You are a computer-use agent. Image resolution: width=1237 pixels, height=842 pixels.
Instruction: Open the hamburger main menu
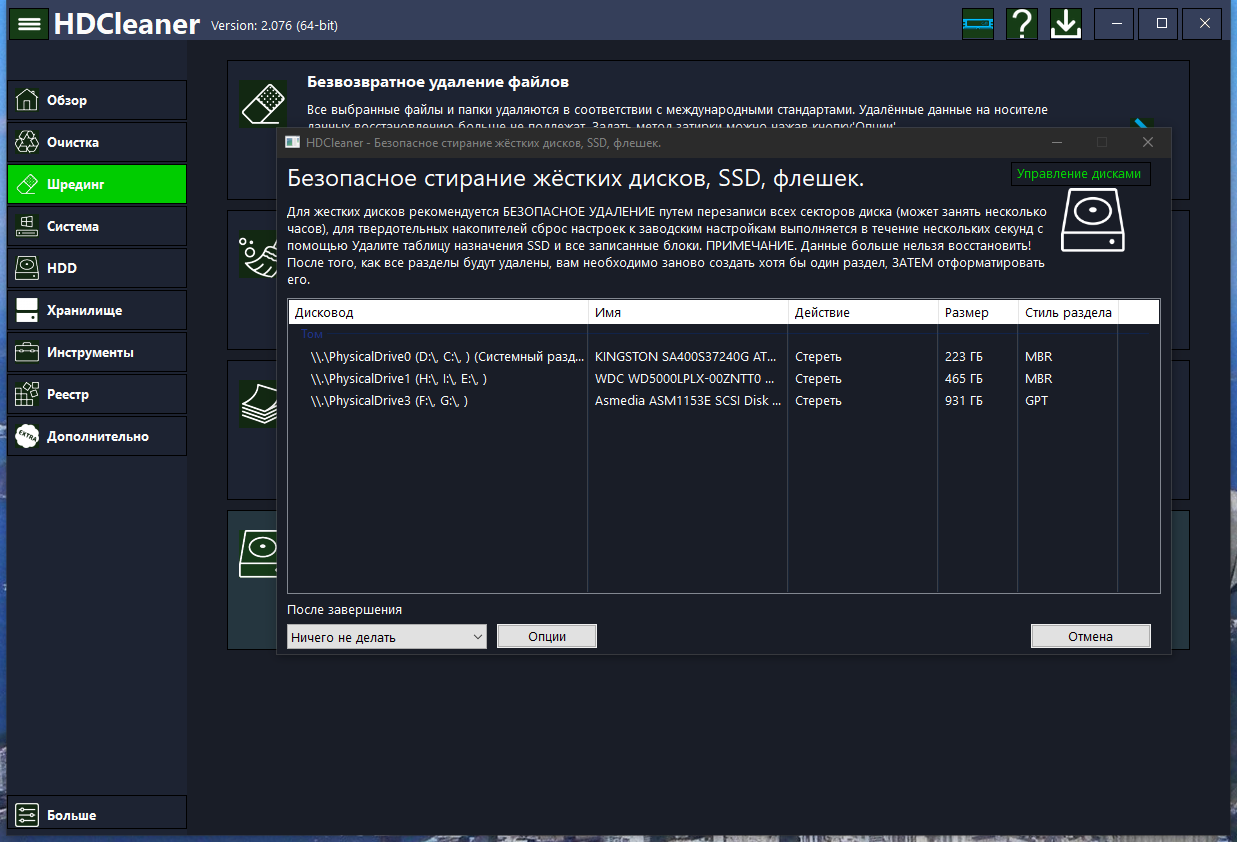30,23
